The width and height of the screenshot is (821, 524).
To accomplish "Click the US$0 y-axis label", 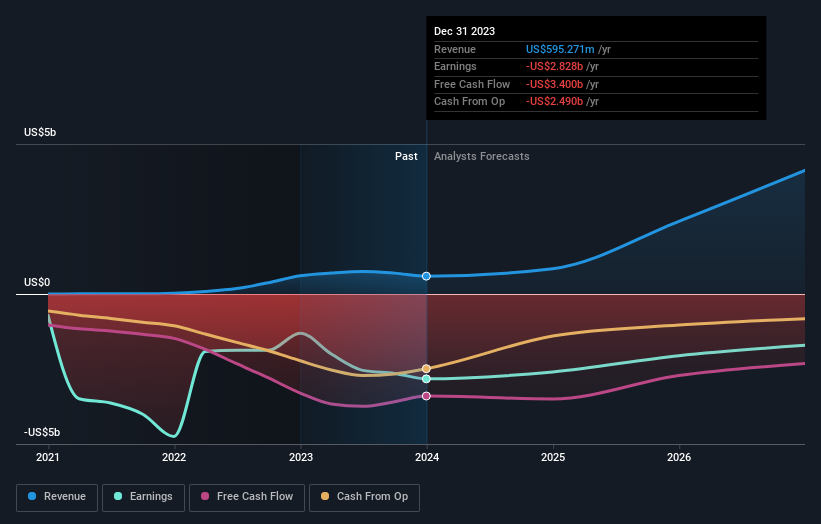I will click(x=37, y=282).
